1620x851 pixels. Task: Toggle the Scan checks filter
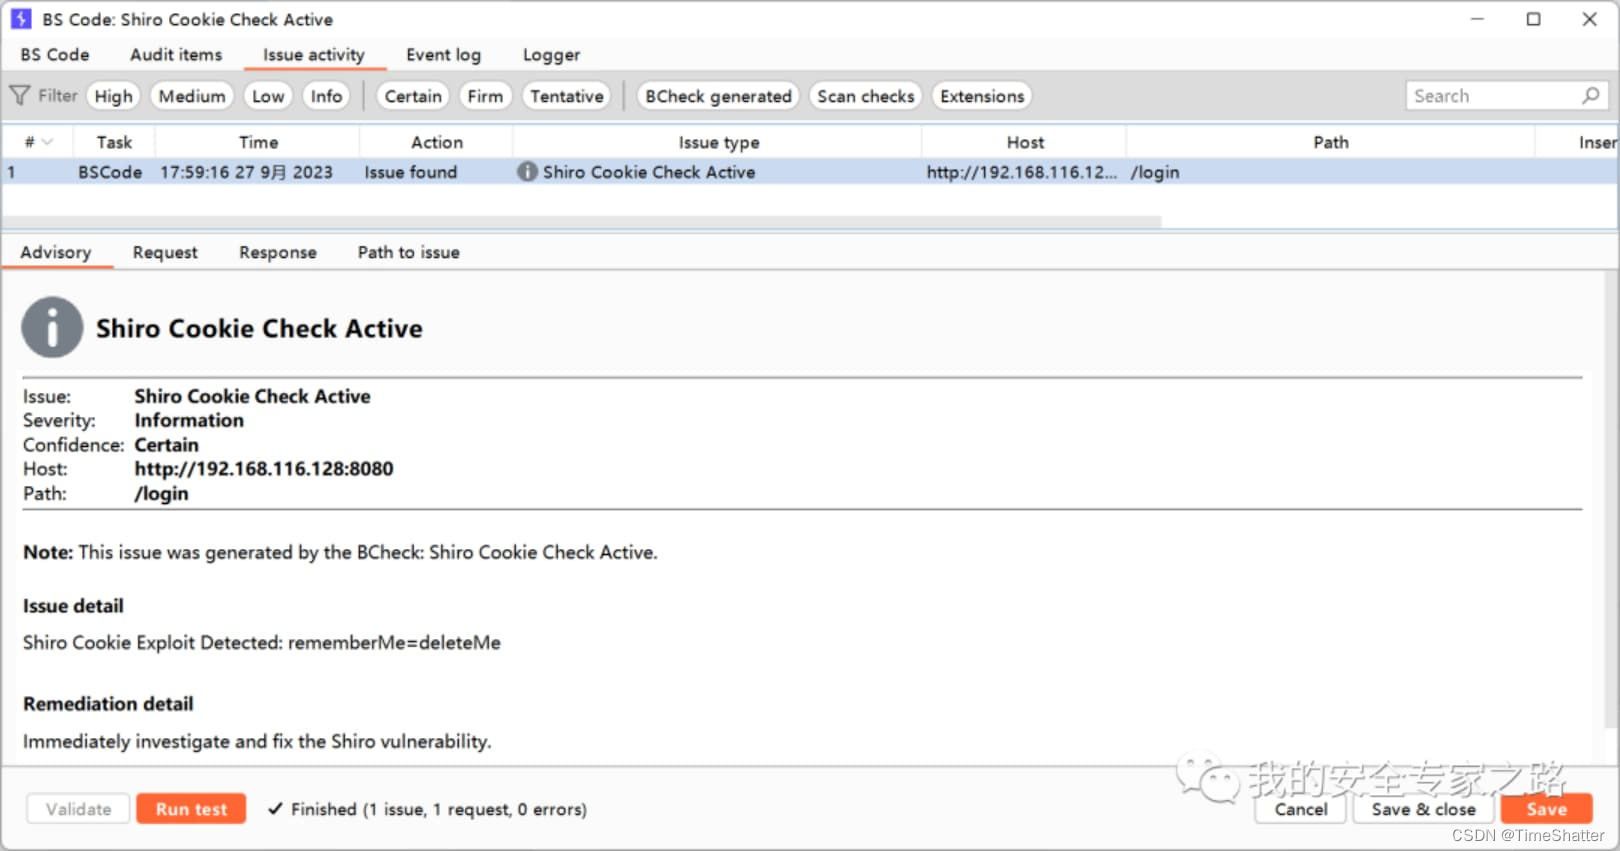(x=866, y=96)
